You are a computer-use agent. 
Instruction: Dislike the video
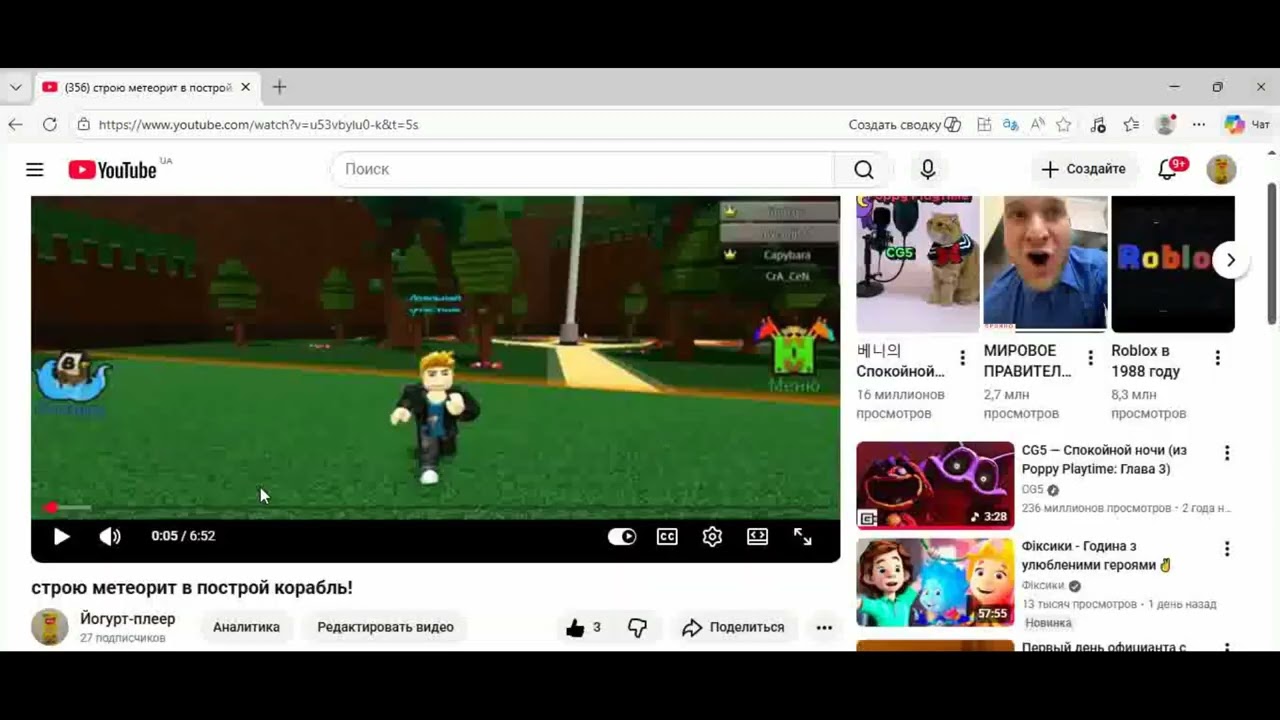point(637,628)
